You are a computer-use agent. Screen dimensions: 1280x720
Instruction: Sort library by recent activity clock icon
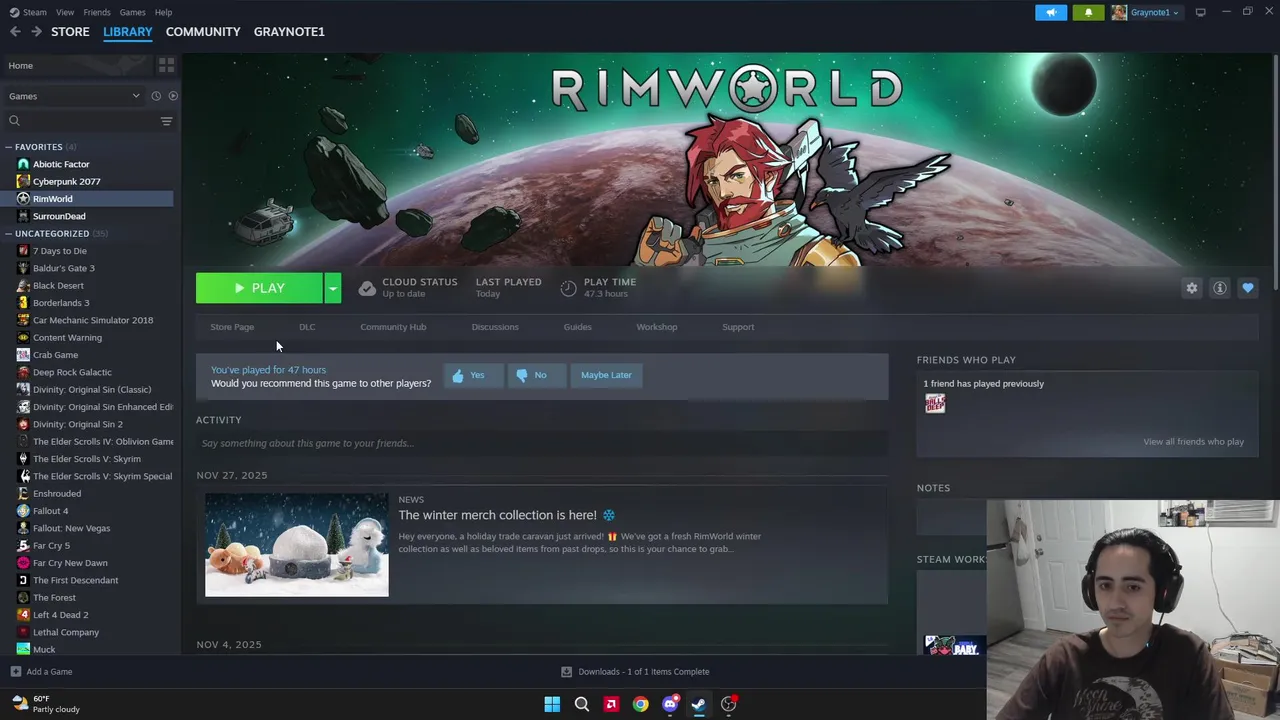156,96
